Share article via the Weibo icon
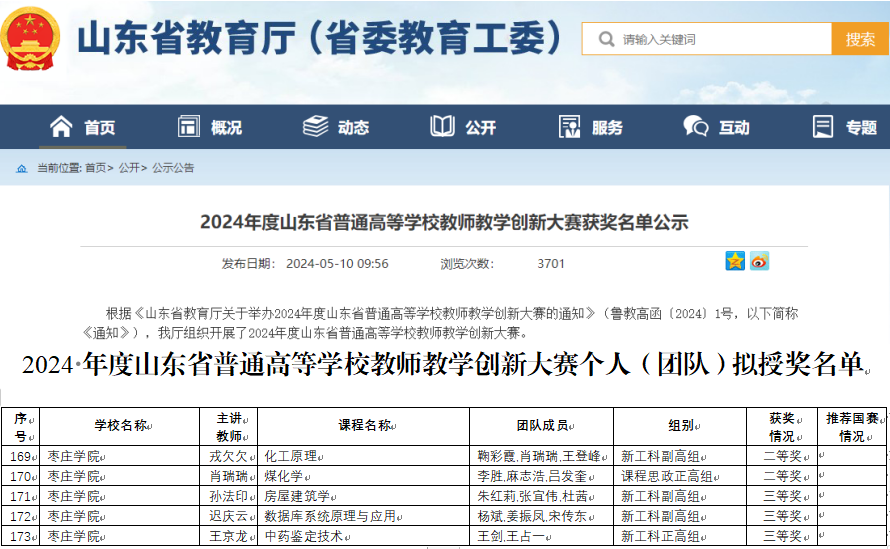 760,261
